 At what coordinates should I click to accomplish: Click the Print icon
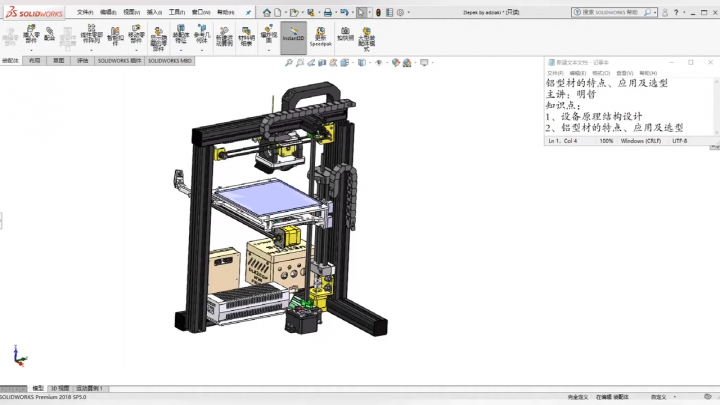328,12
